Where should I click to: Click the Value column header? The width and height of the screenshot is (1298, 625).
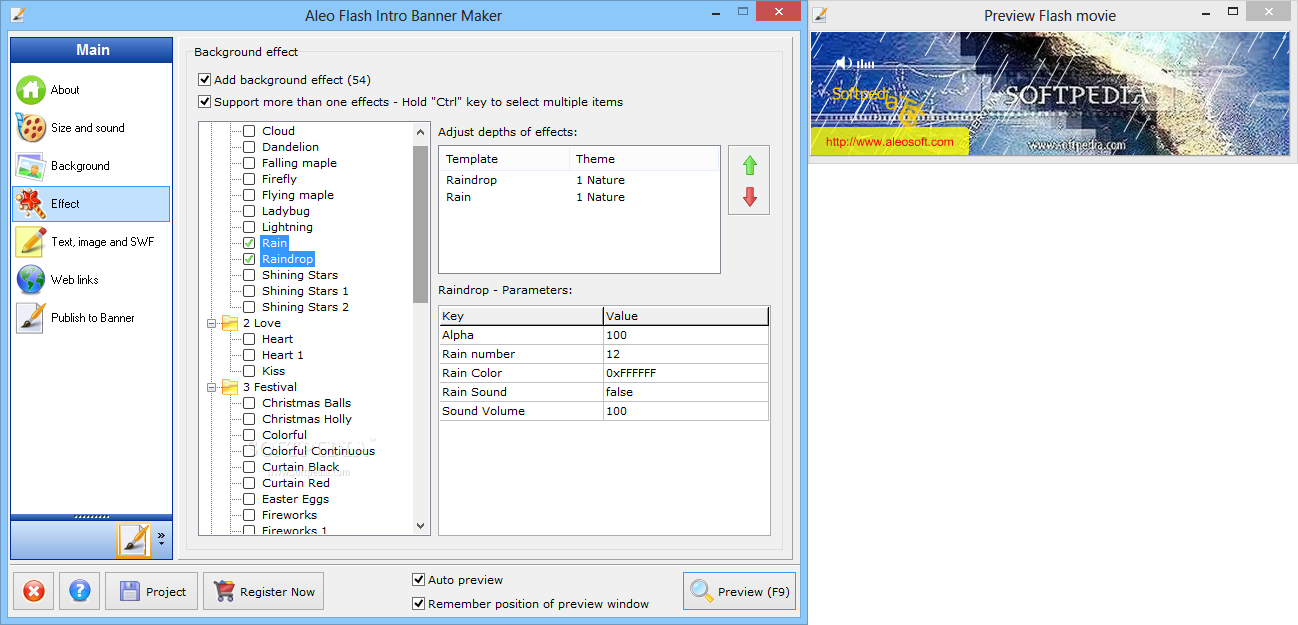[686, 316]
